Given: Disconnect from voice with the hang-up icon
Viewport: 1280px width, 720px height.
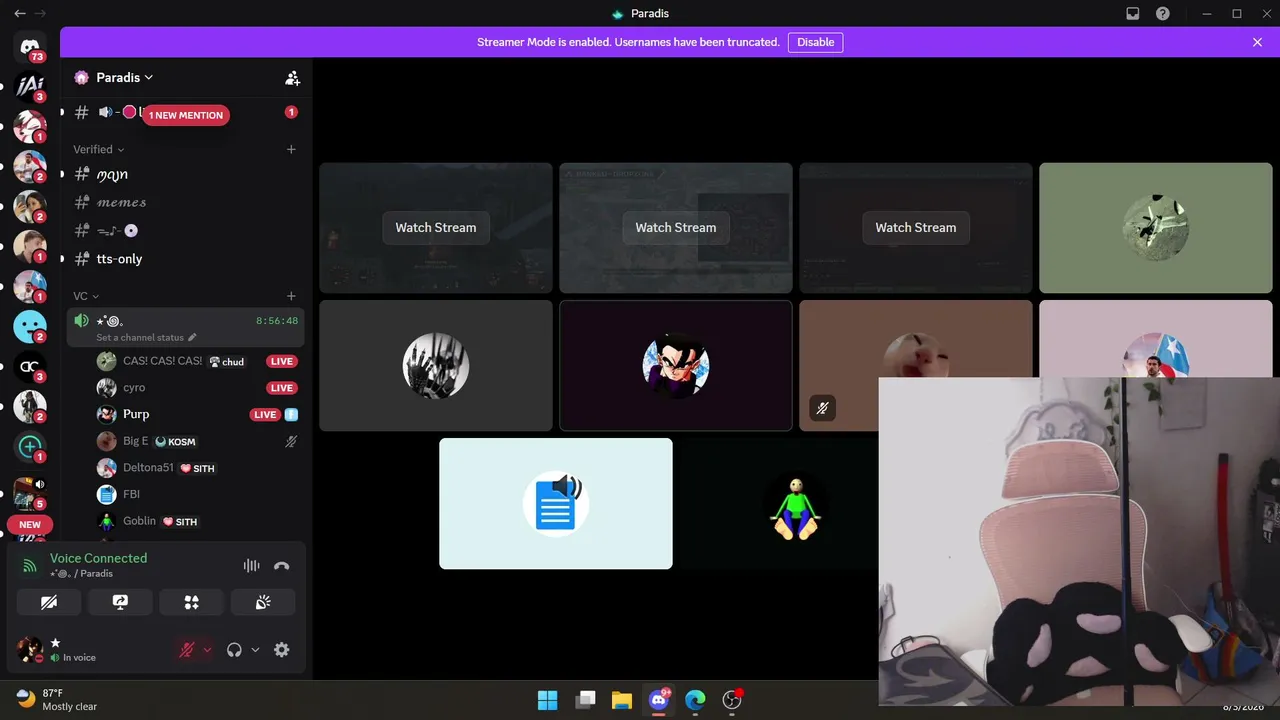Looking at the screenshot, I should (282, 565).
